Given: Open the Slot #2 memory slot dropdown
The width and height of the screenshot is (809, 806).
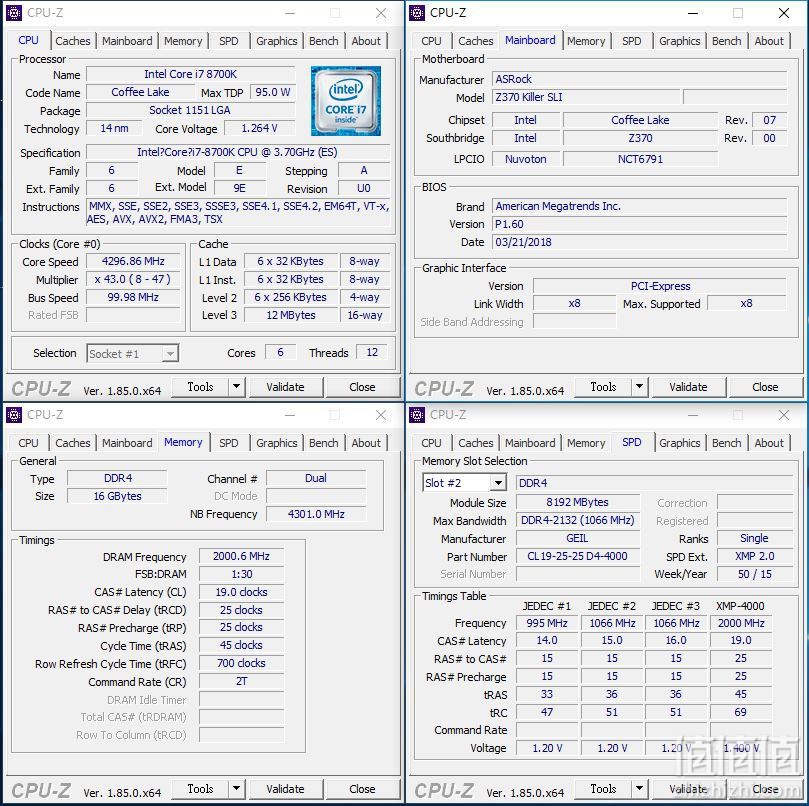Looking at the screenshot, I should [x=464, y=483].
